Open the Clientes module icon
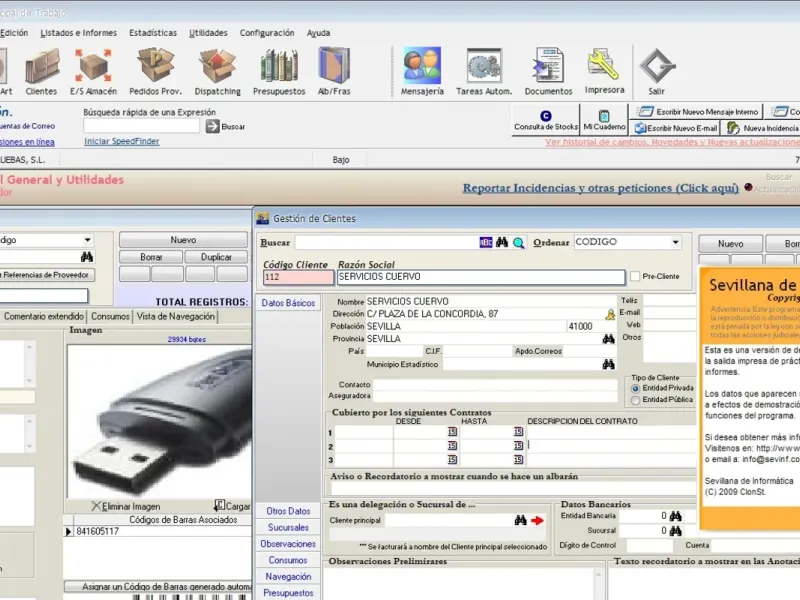This screenshot has width=800, height=600. (41, 72)
